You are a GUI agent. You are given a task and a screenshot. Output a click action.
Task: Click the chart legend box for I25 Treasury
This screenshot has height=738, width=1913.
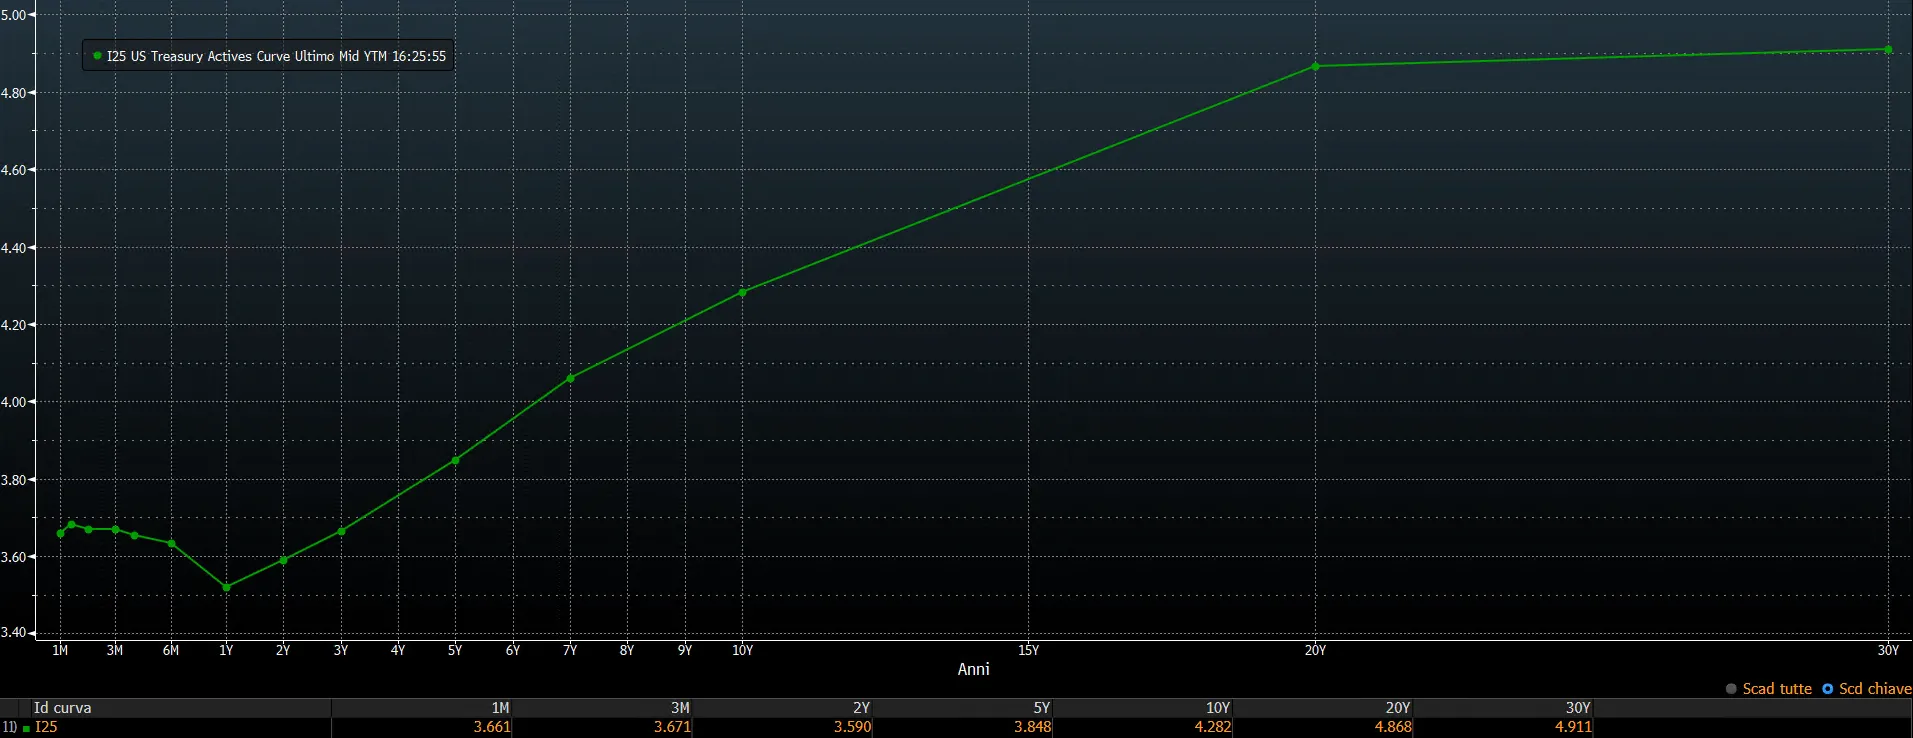pos(268,56)
